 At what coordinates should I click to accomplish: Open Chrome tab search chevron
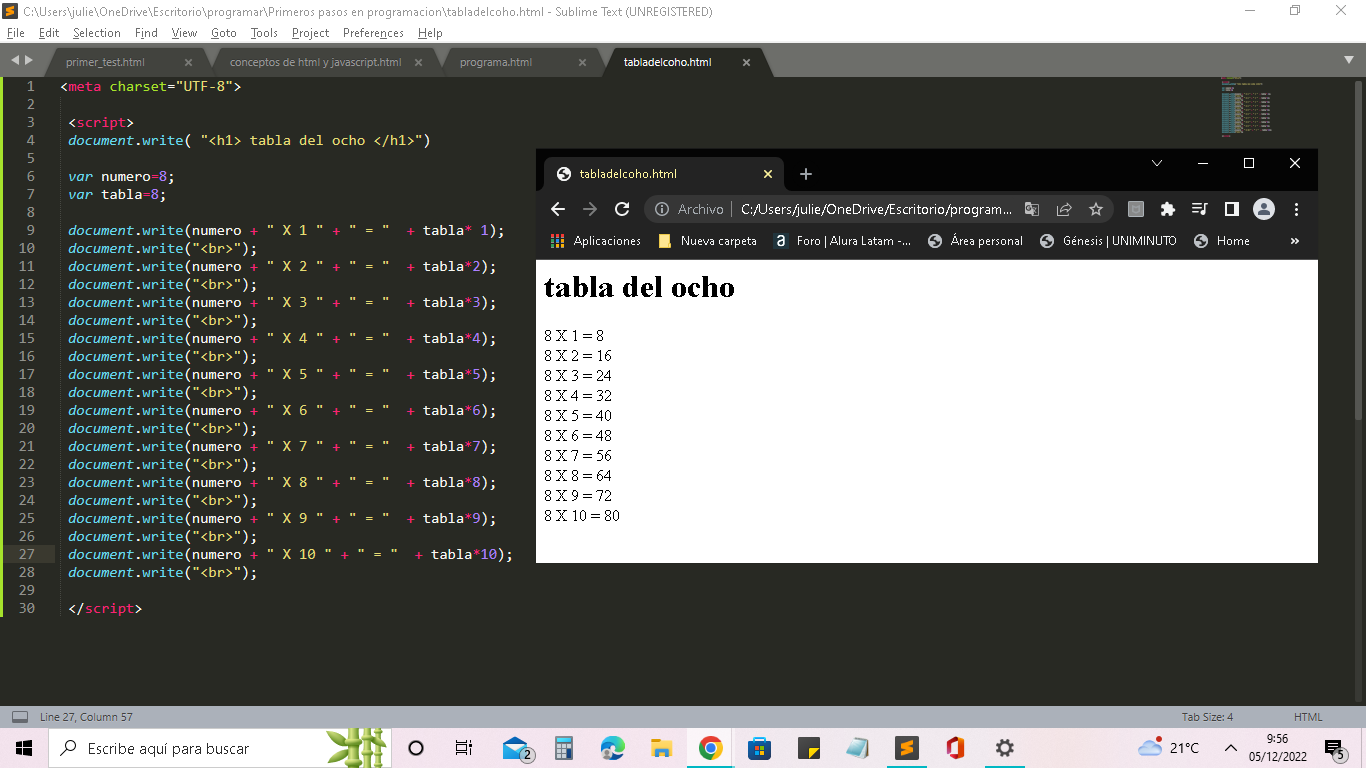coord(1157,163)
